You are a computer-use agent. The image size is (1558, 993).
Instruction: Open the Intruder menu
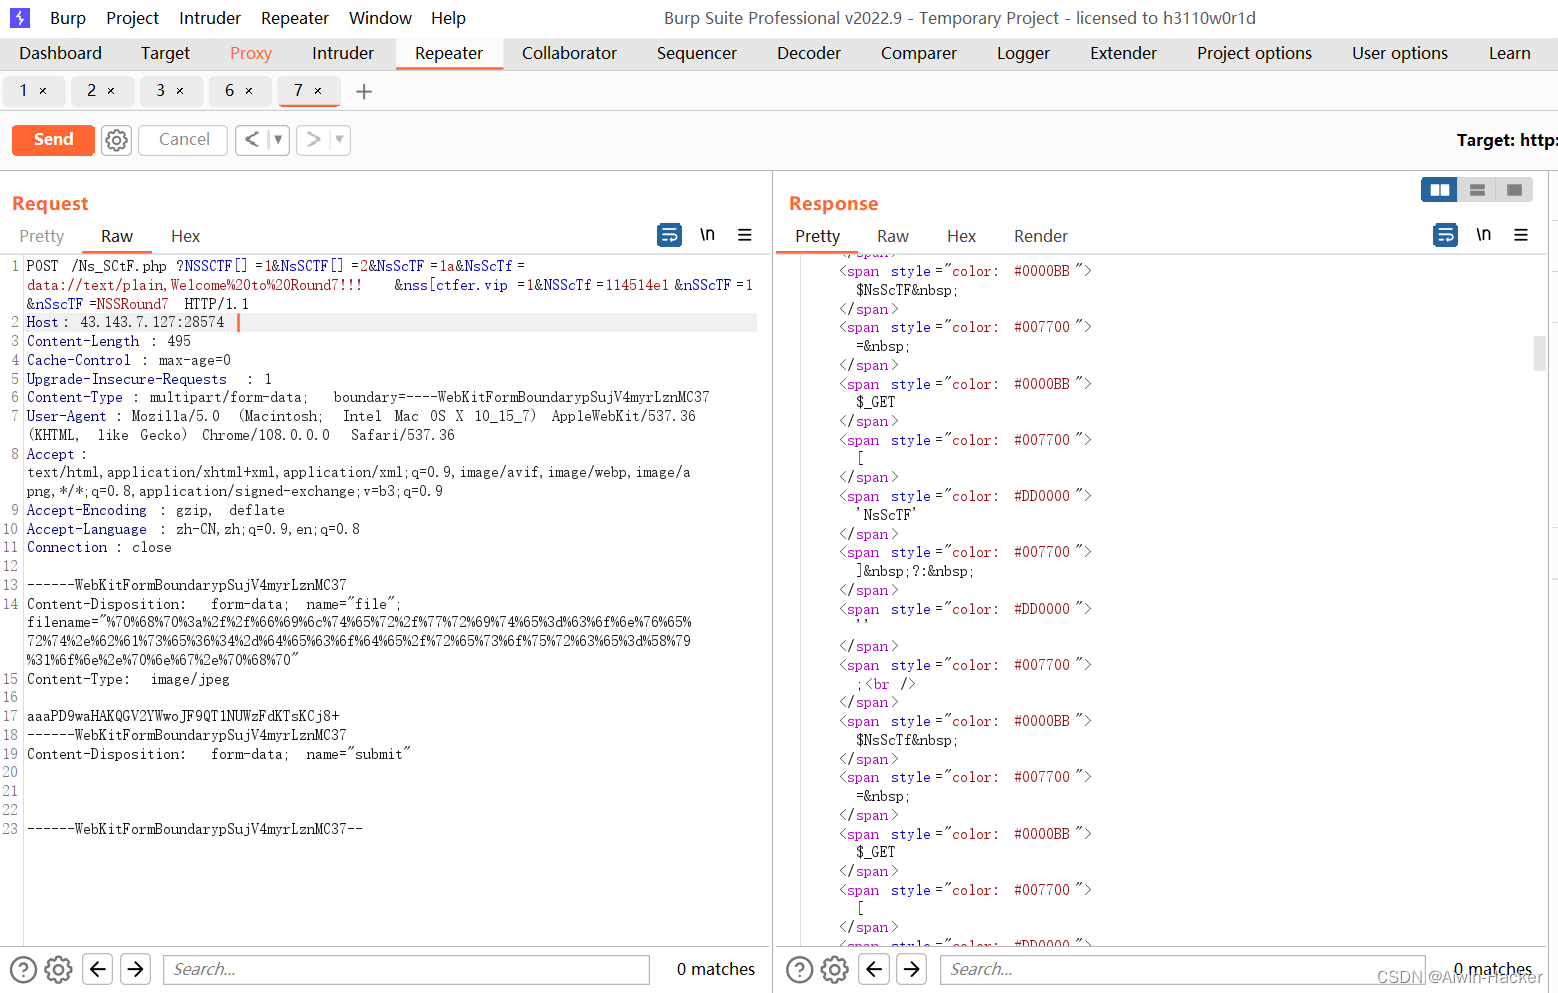pos(210,18)
